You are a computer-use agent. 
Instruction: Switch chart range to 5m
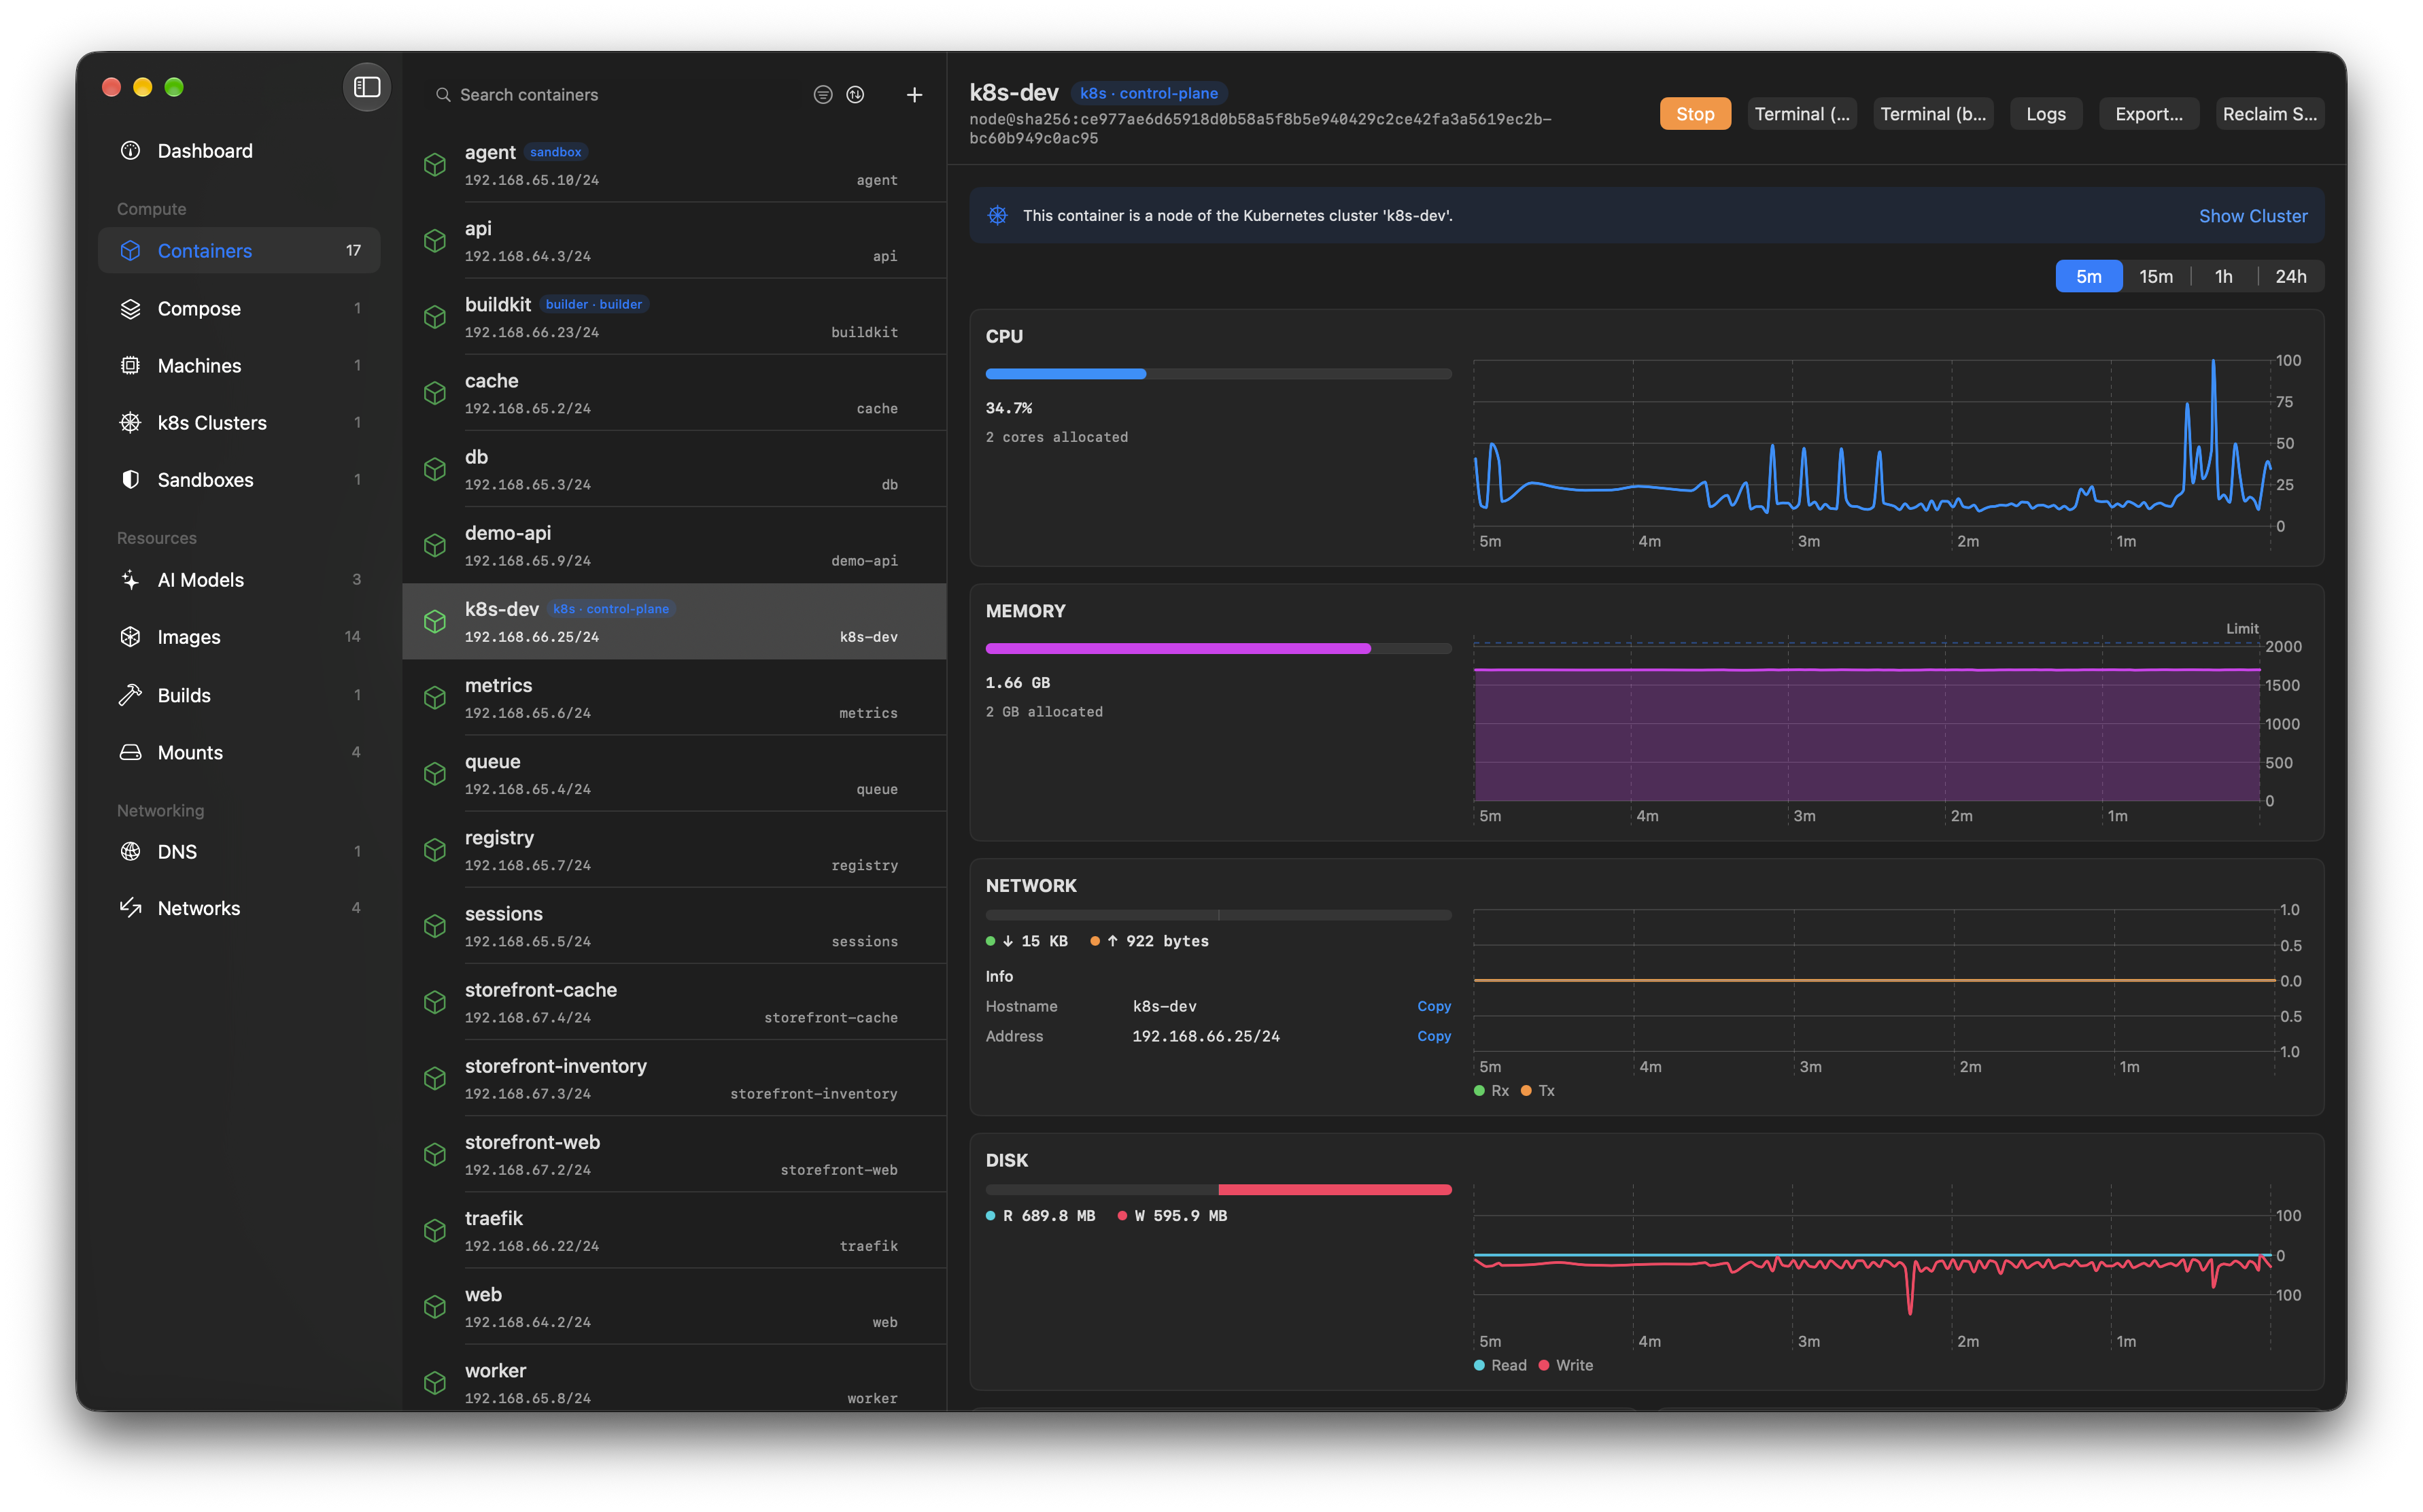[x=2088, y=277]
